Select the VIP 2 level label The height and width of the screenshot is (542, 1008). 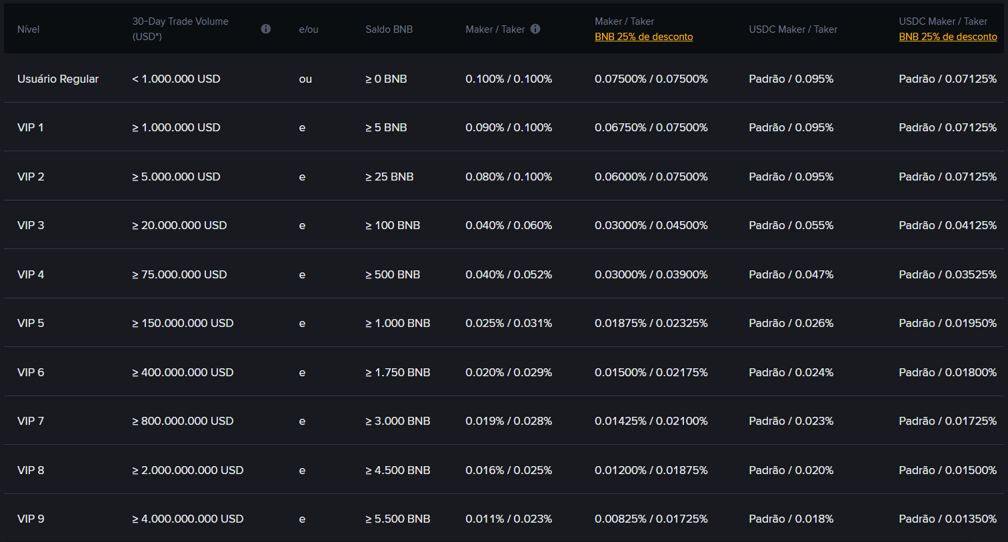[x=31, y=177]
